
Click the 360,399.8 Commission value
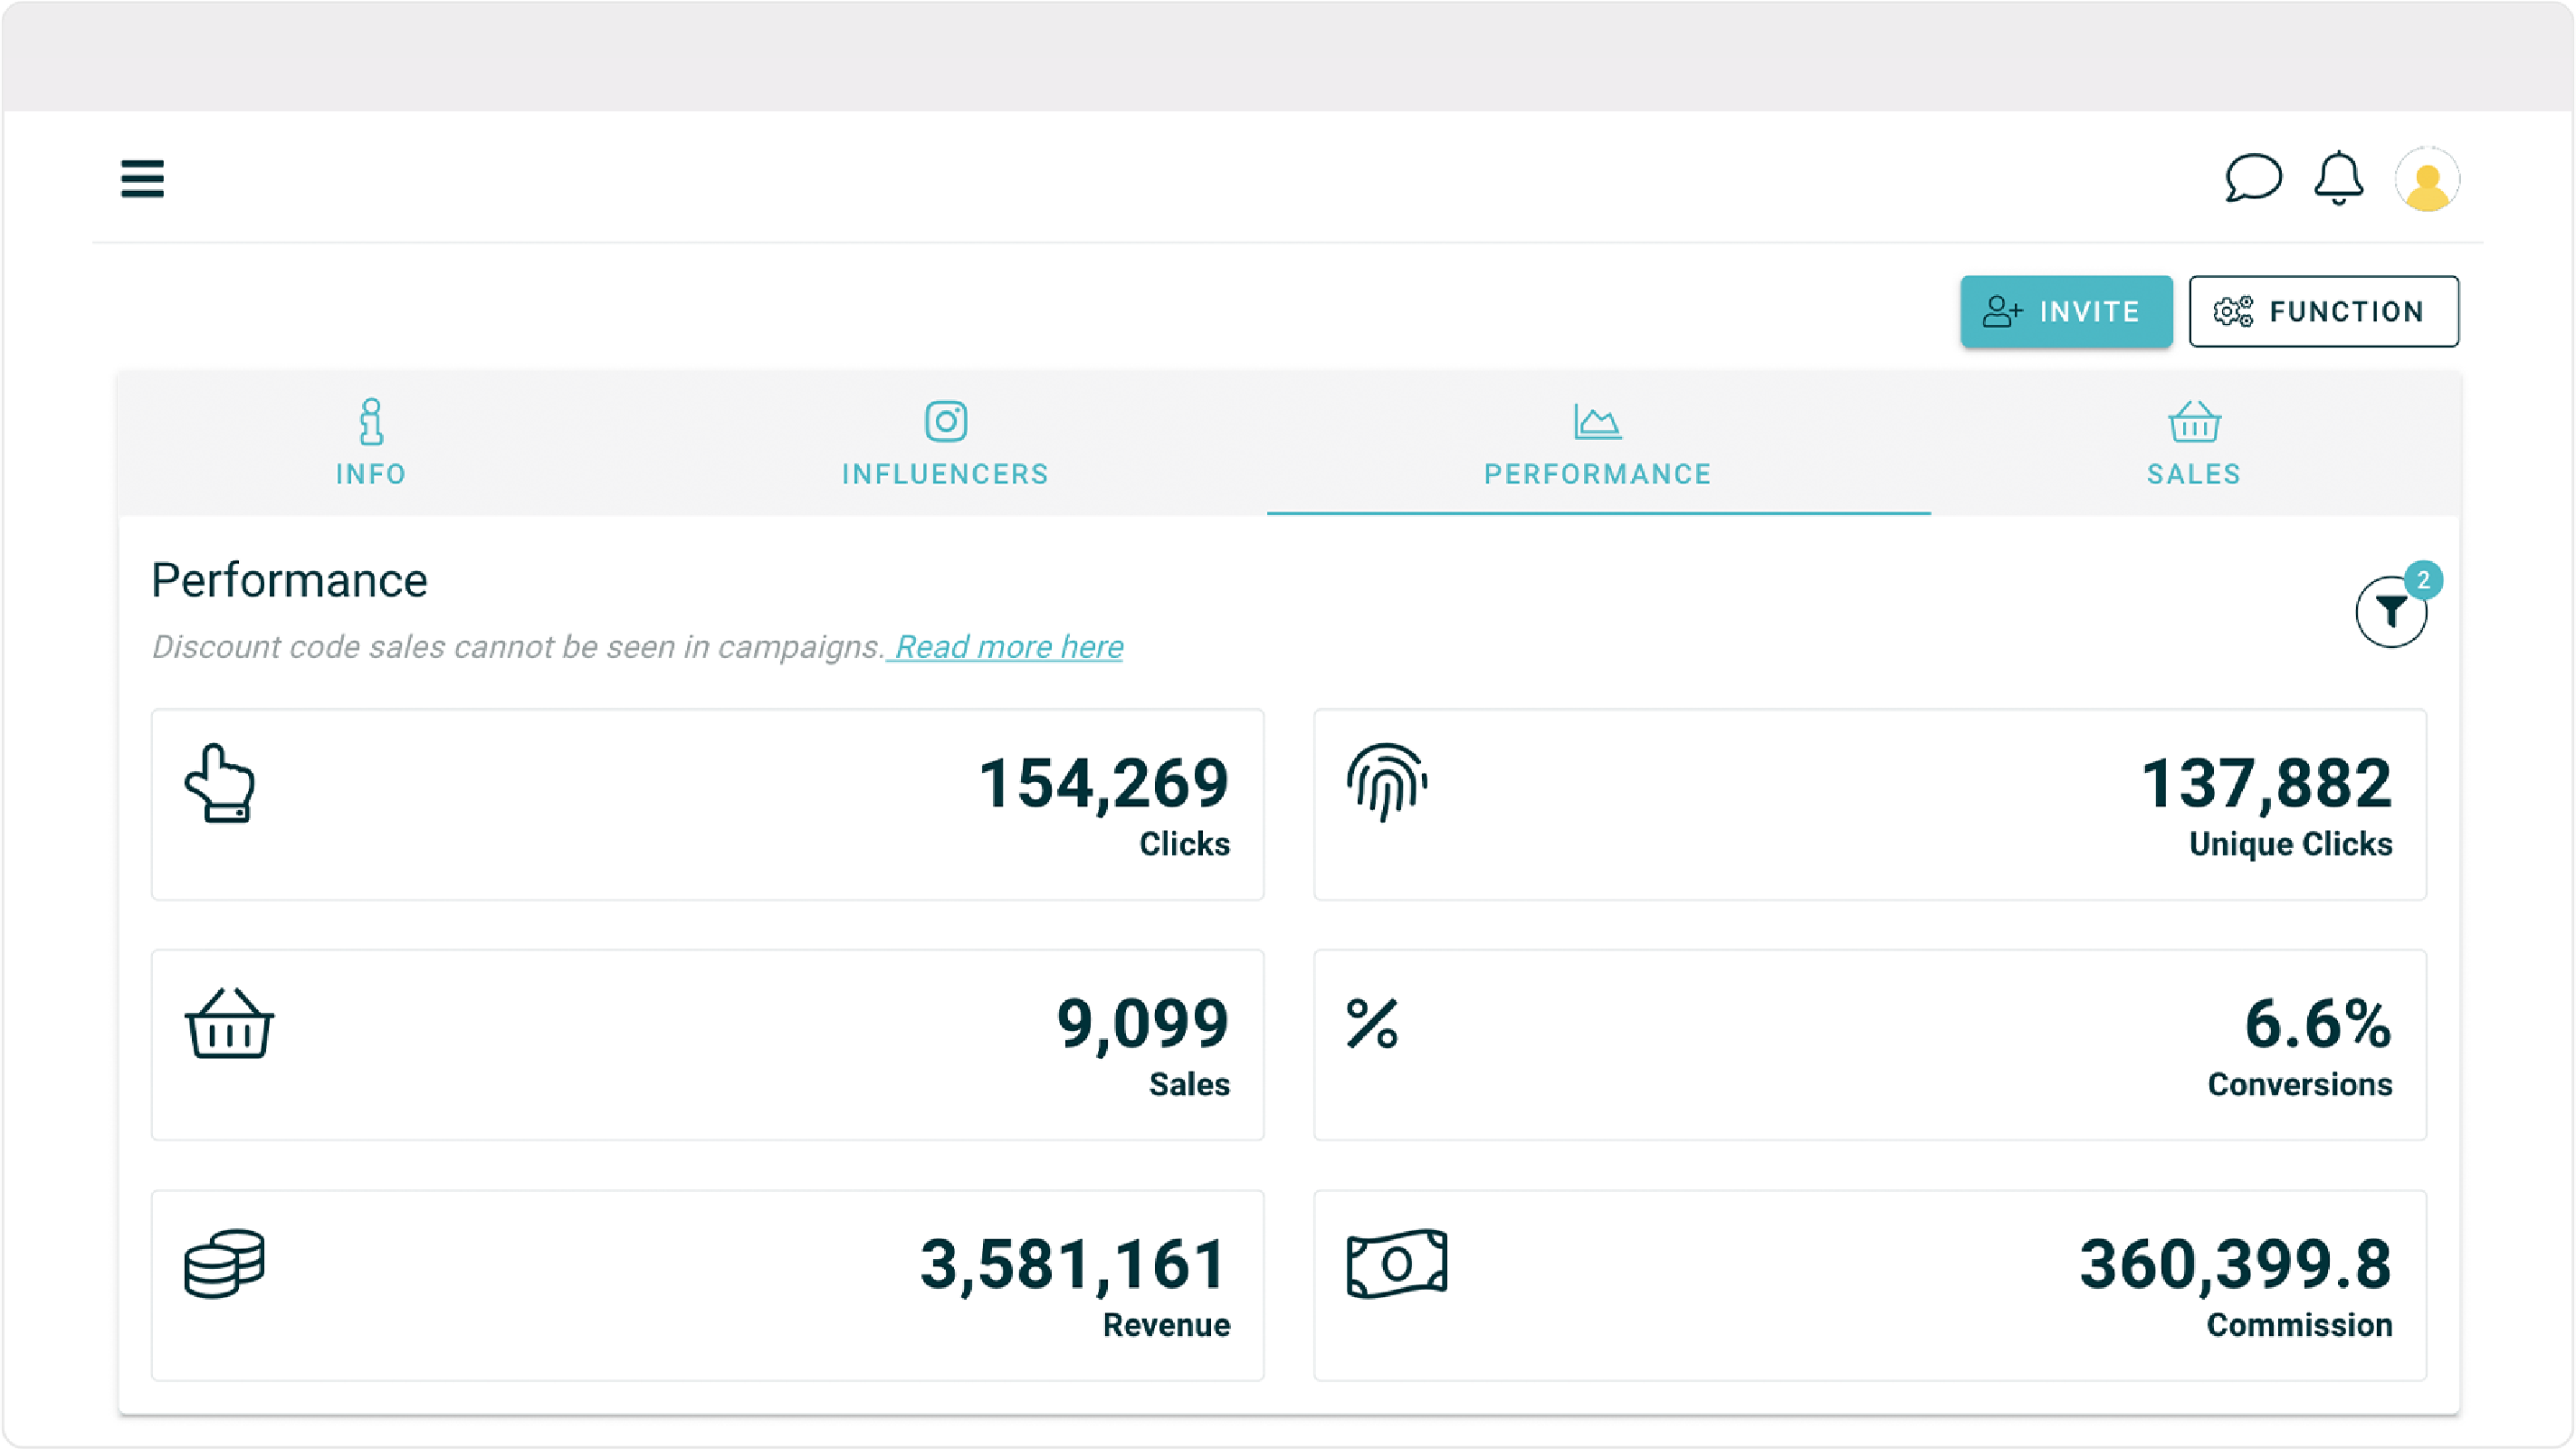[x=2235, y=1264]
